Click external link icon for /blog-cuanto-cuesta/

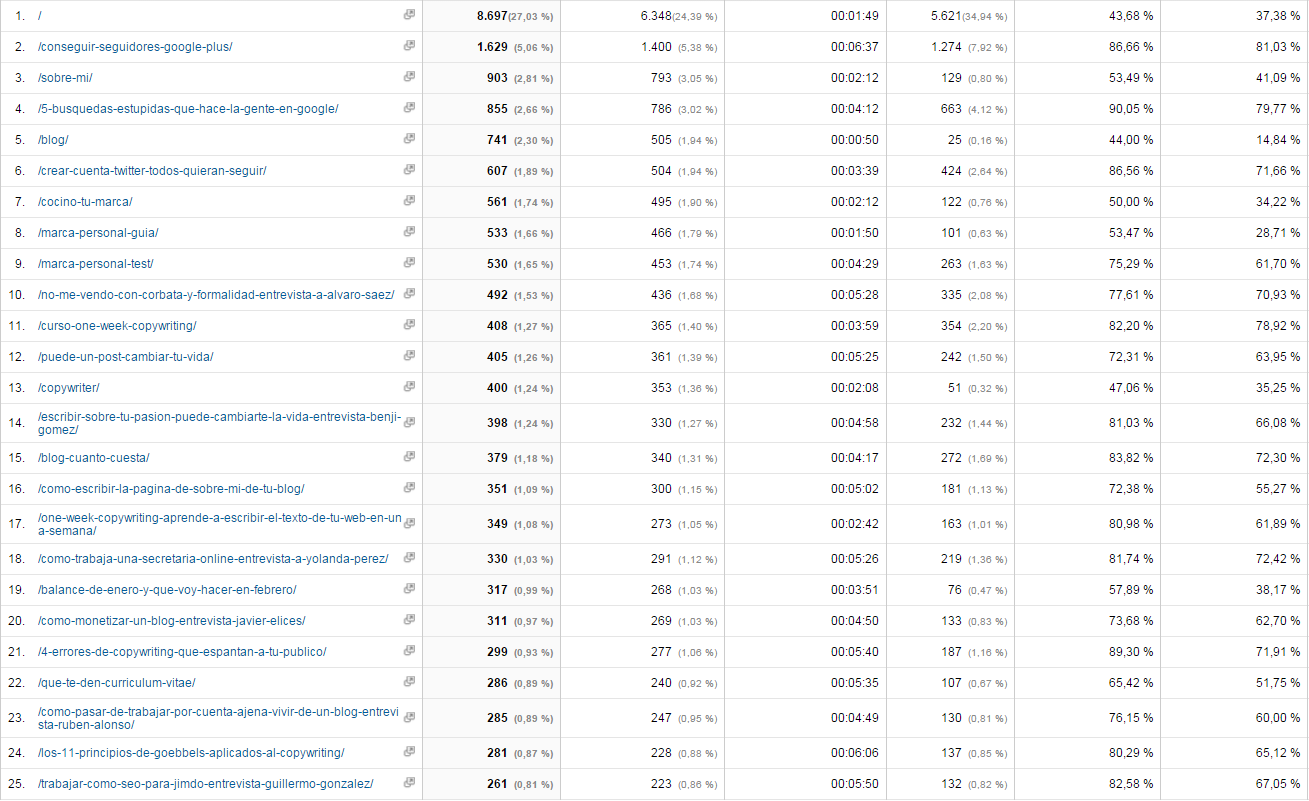[x=409, y=457]
